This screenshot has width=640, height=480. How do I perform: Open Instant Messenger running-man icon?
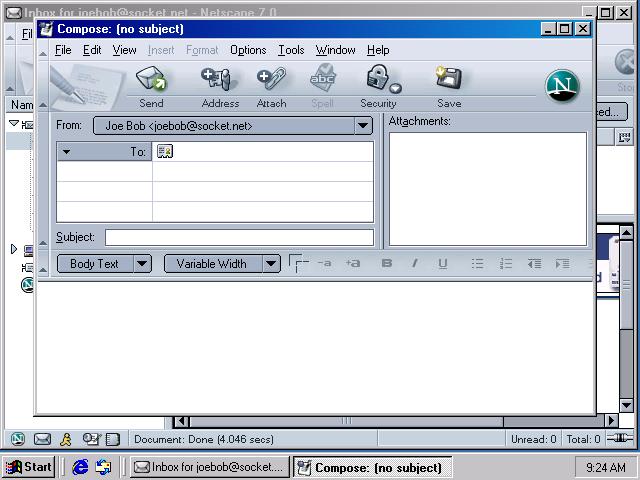point(66,439)
